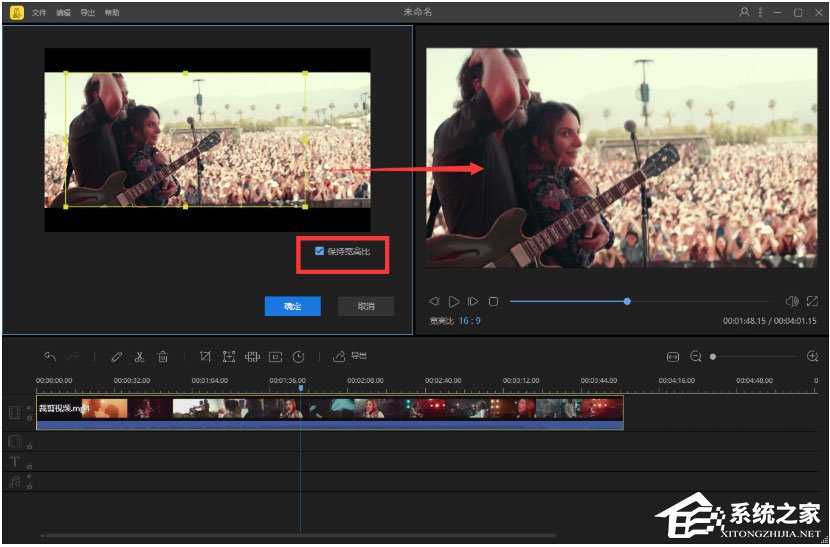The image size is (830, 547).
Task: Toggle the preview volume speaker icon
Action: pyautogui.click(x=791, y=301)
